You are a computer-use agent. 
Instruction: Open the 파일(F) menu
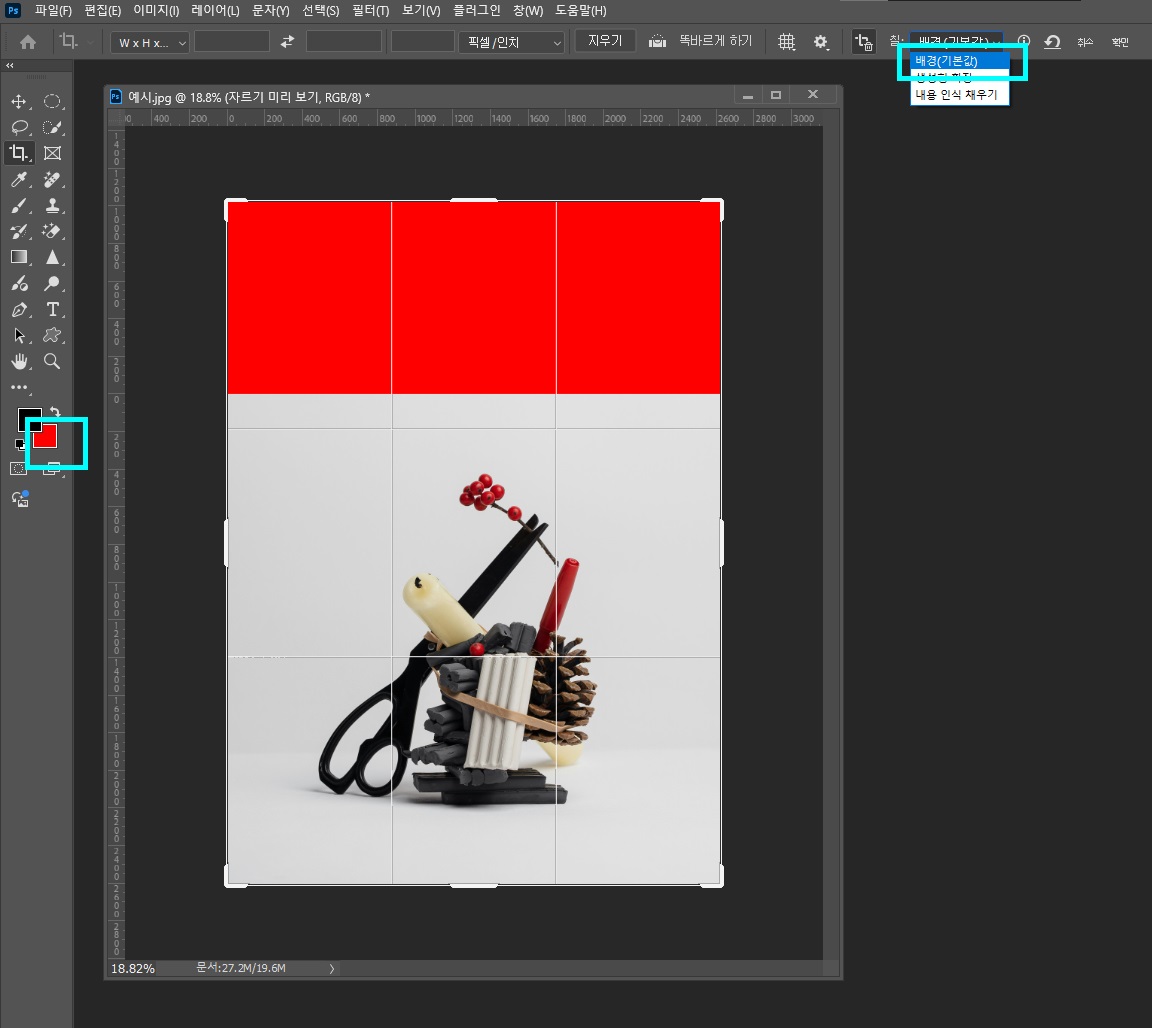click(x=54, y=10)
